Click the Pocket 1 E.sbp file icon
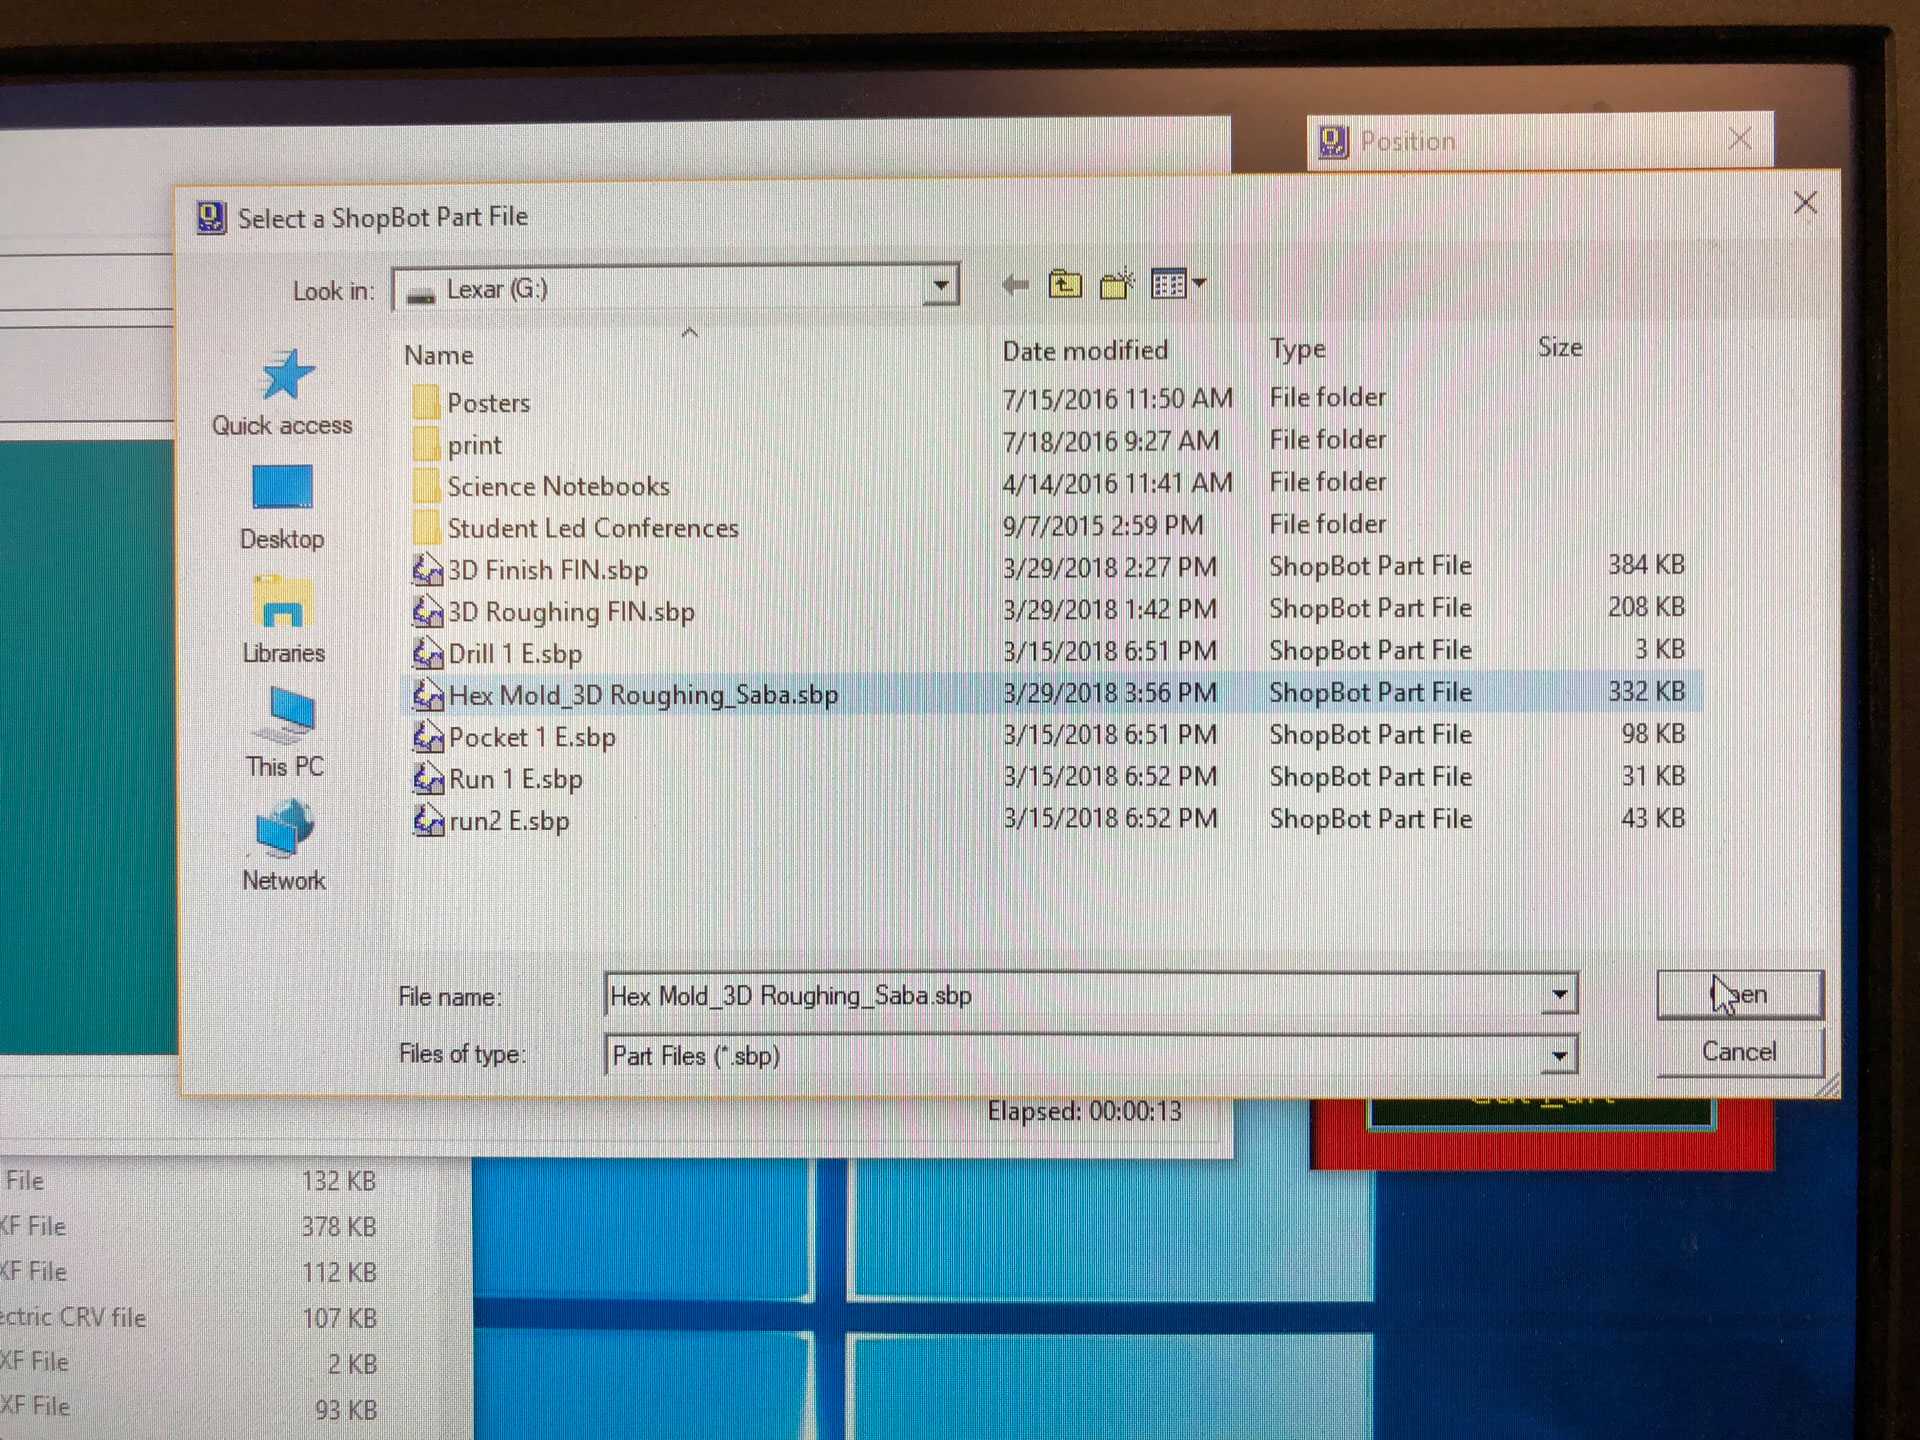1920x1440 pixels. tap(428, 737)
